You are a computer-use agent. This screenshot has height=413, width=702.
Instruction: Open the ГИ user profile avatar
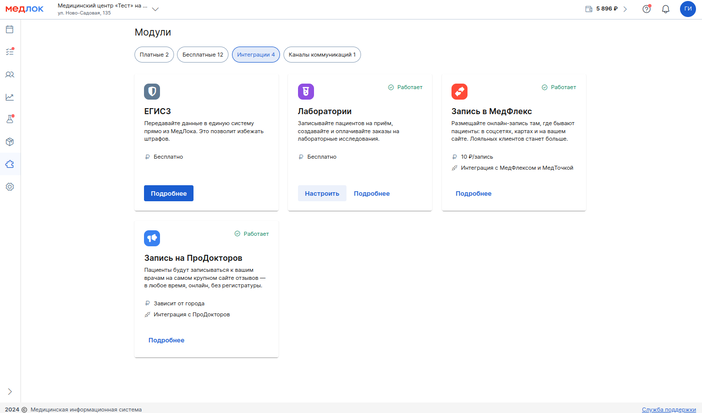point(688,9)
